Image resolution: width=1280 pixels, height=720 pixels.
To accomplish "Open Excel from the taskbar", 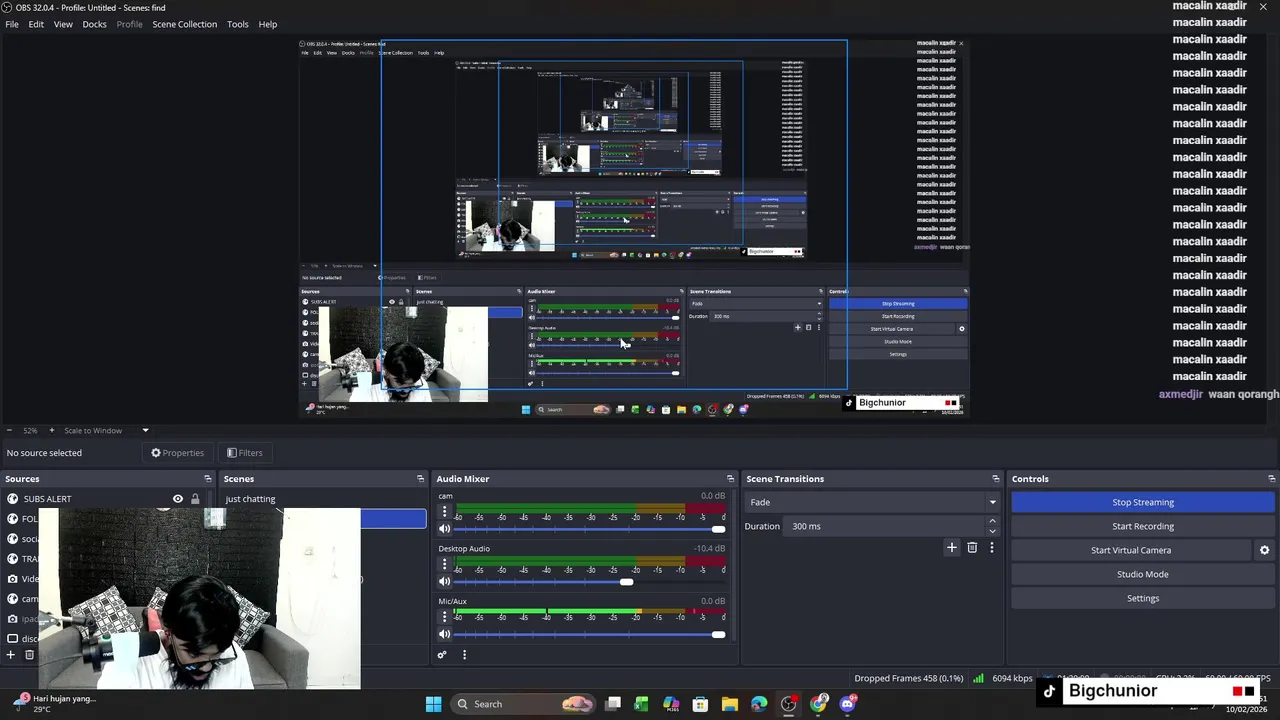I will [641, 704].
